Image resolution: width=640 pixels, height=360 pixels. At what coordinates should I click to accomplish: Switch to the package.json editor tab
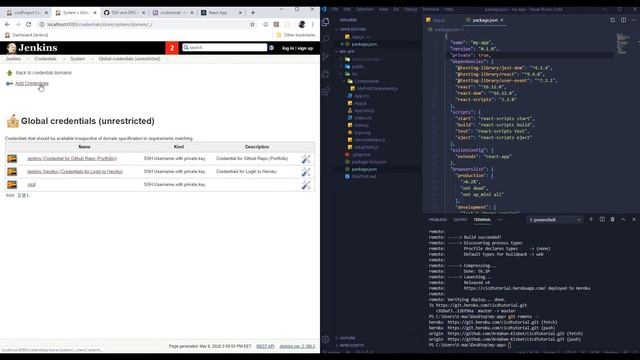click(x=484, y=20)
